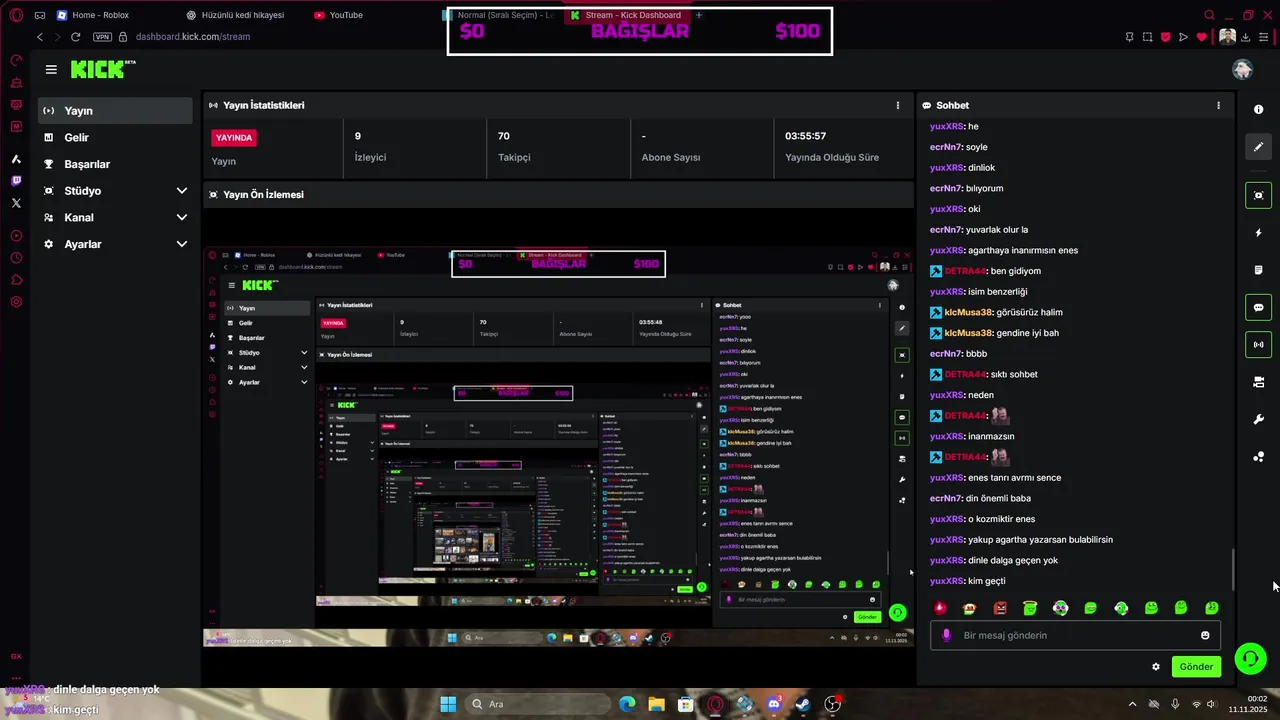Click purple microphone in chat box
1280x720 pixels.
[946, 635]
